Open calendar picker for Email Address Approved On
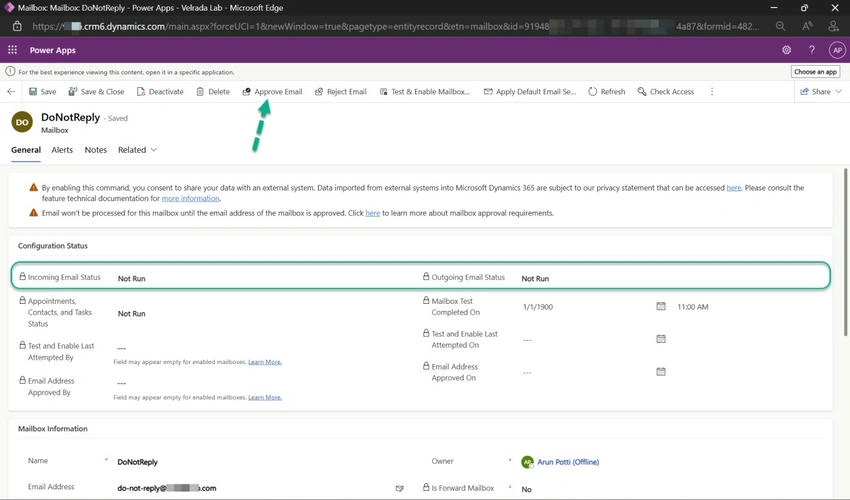This screenshot has height=500, width=850. [x=661, y=372]
